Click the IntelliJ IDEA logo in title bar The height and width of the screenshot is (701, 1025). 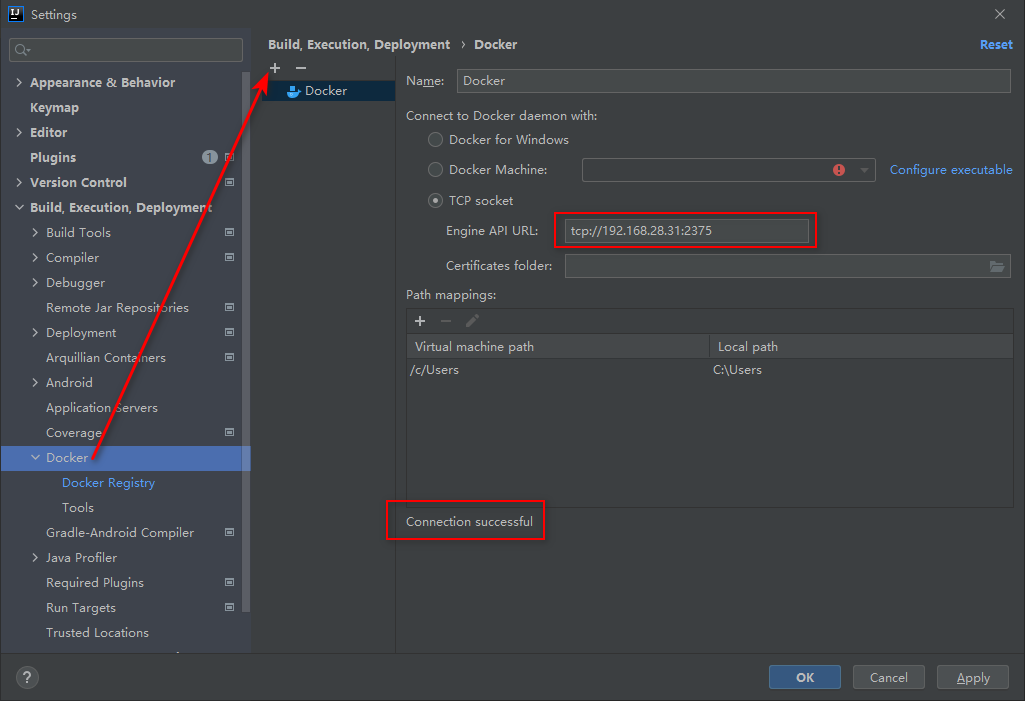(x=16, y=14)
